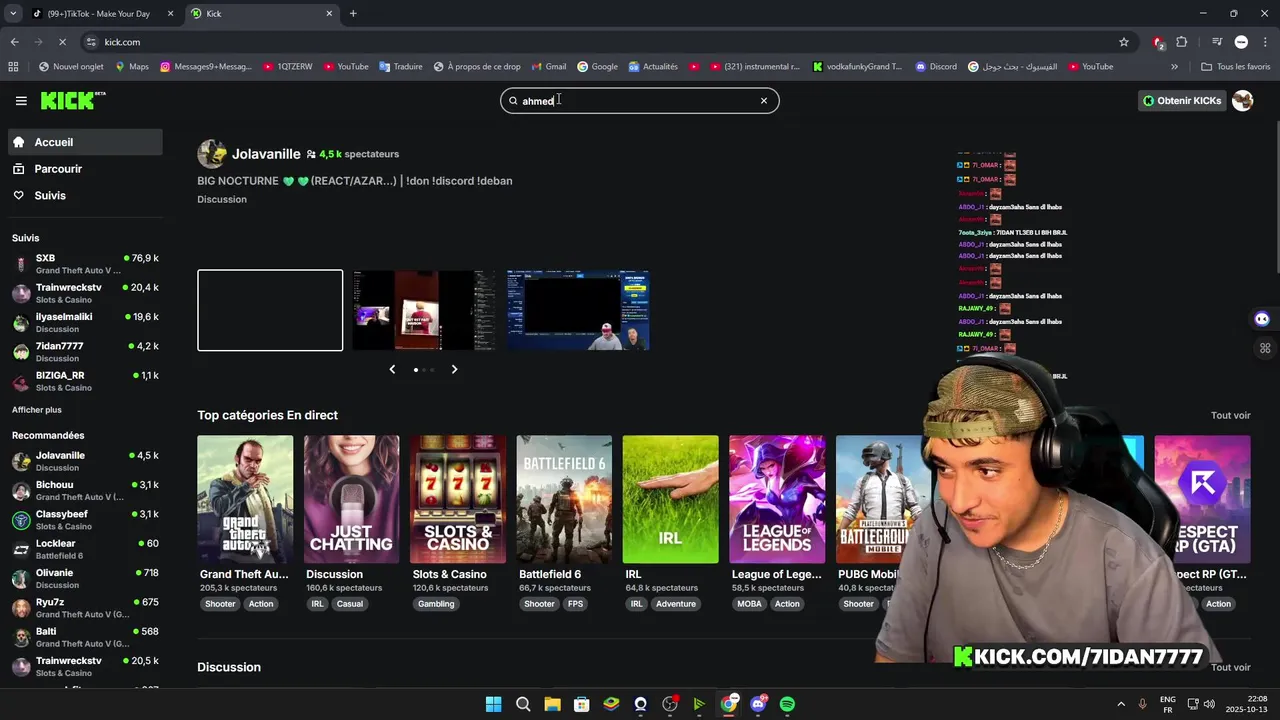The width and height of the screenshot is (1280, 720).
Task: Open the browser extensions puzzle icon
Action: click(1182, 42)
